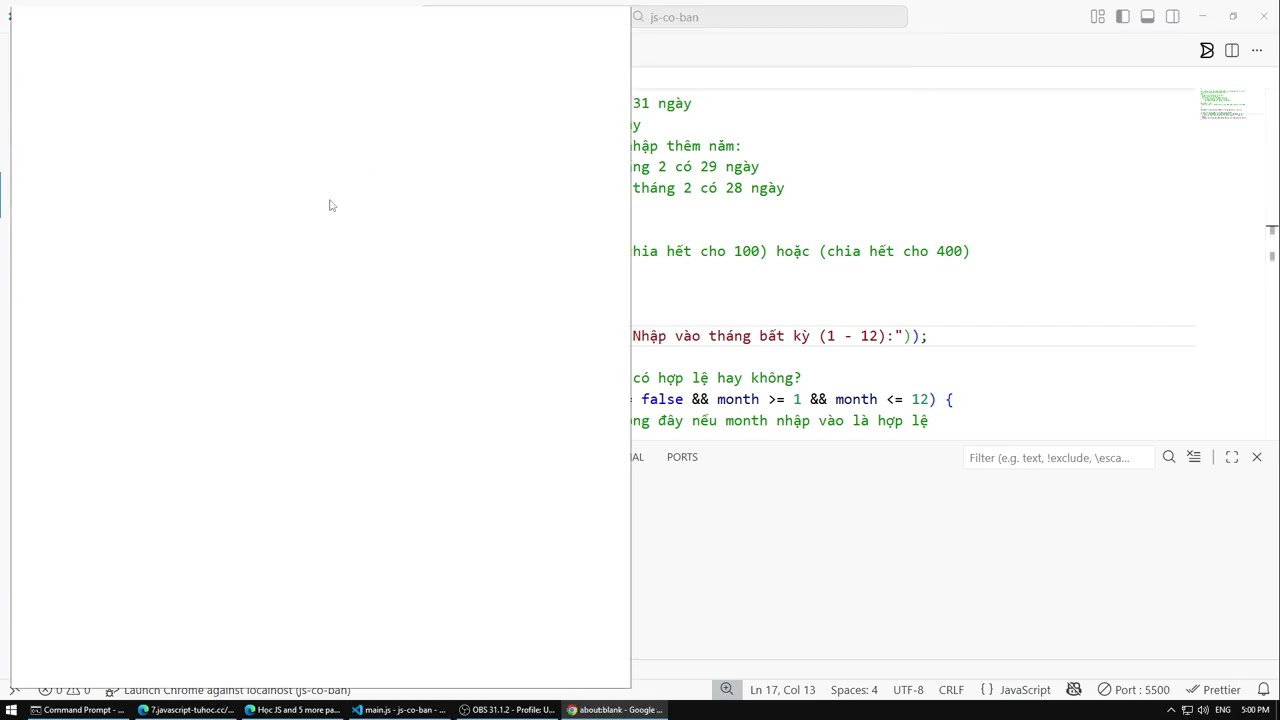Click the 'ng 2 có 29 ngày' comment line
This screenshot has height=720, width=1280.
pos(695,167)
